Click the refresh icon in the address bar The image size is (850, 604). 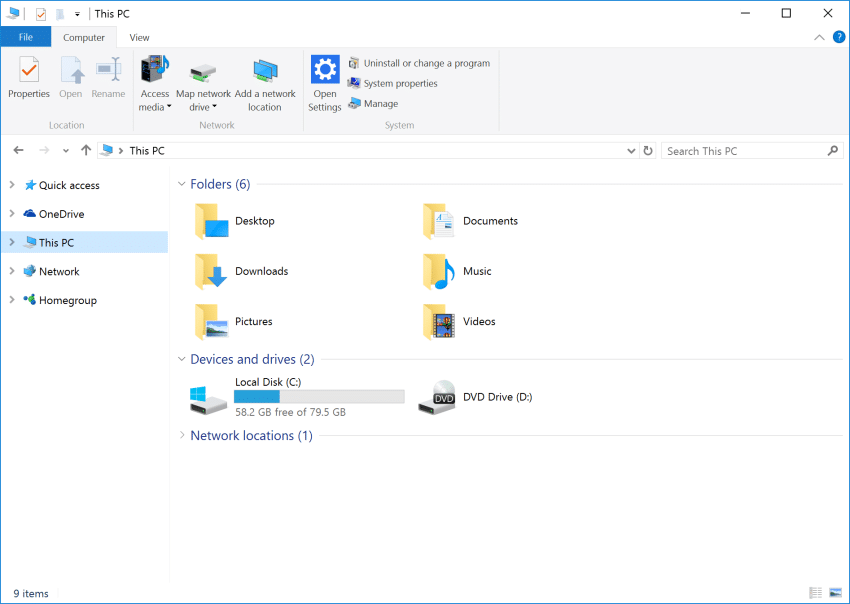pos(648,150)
